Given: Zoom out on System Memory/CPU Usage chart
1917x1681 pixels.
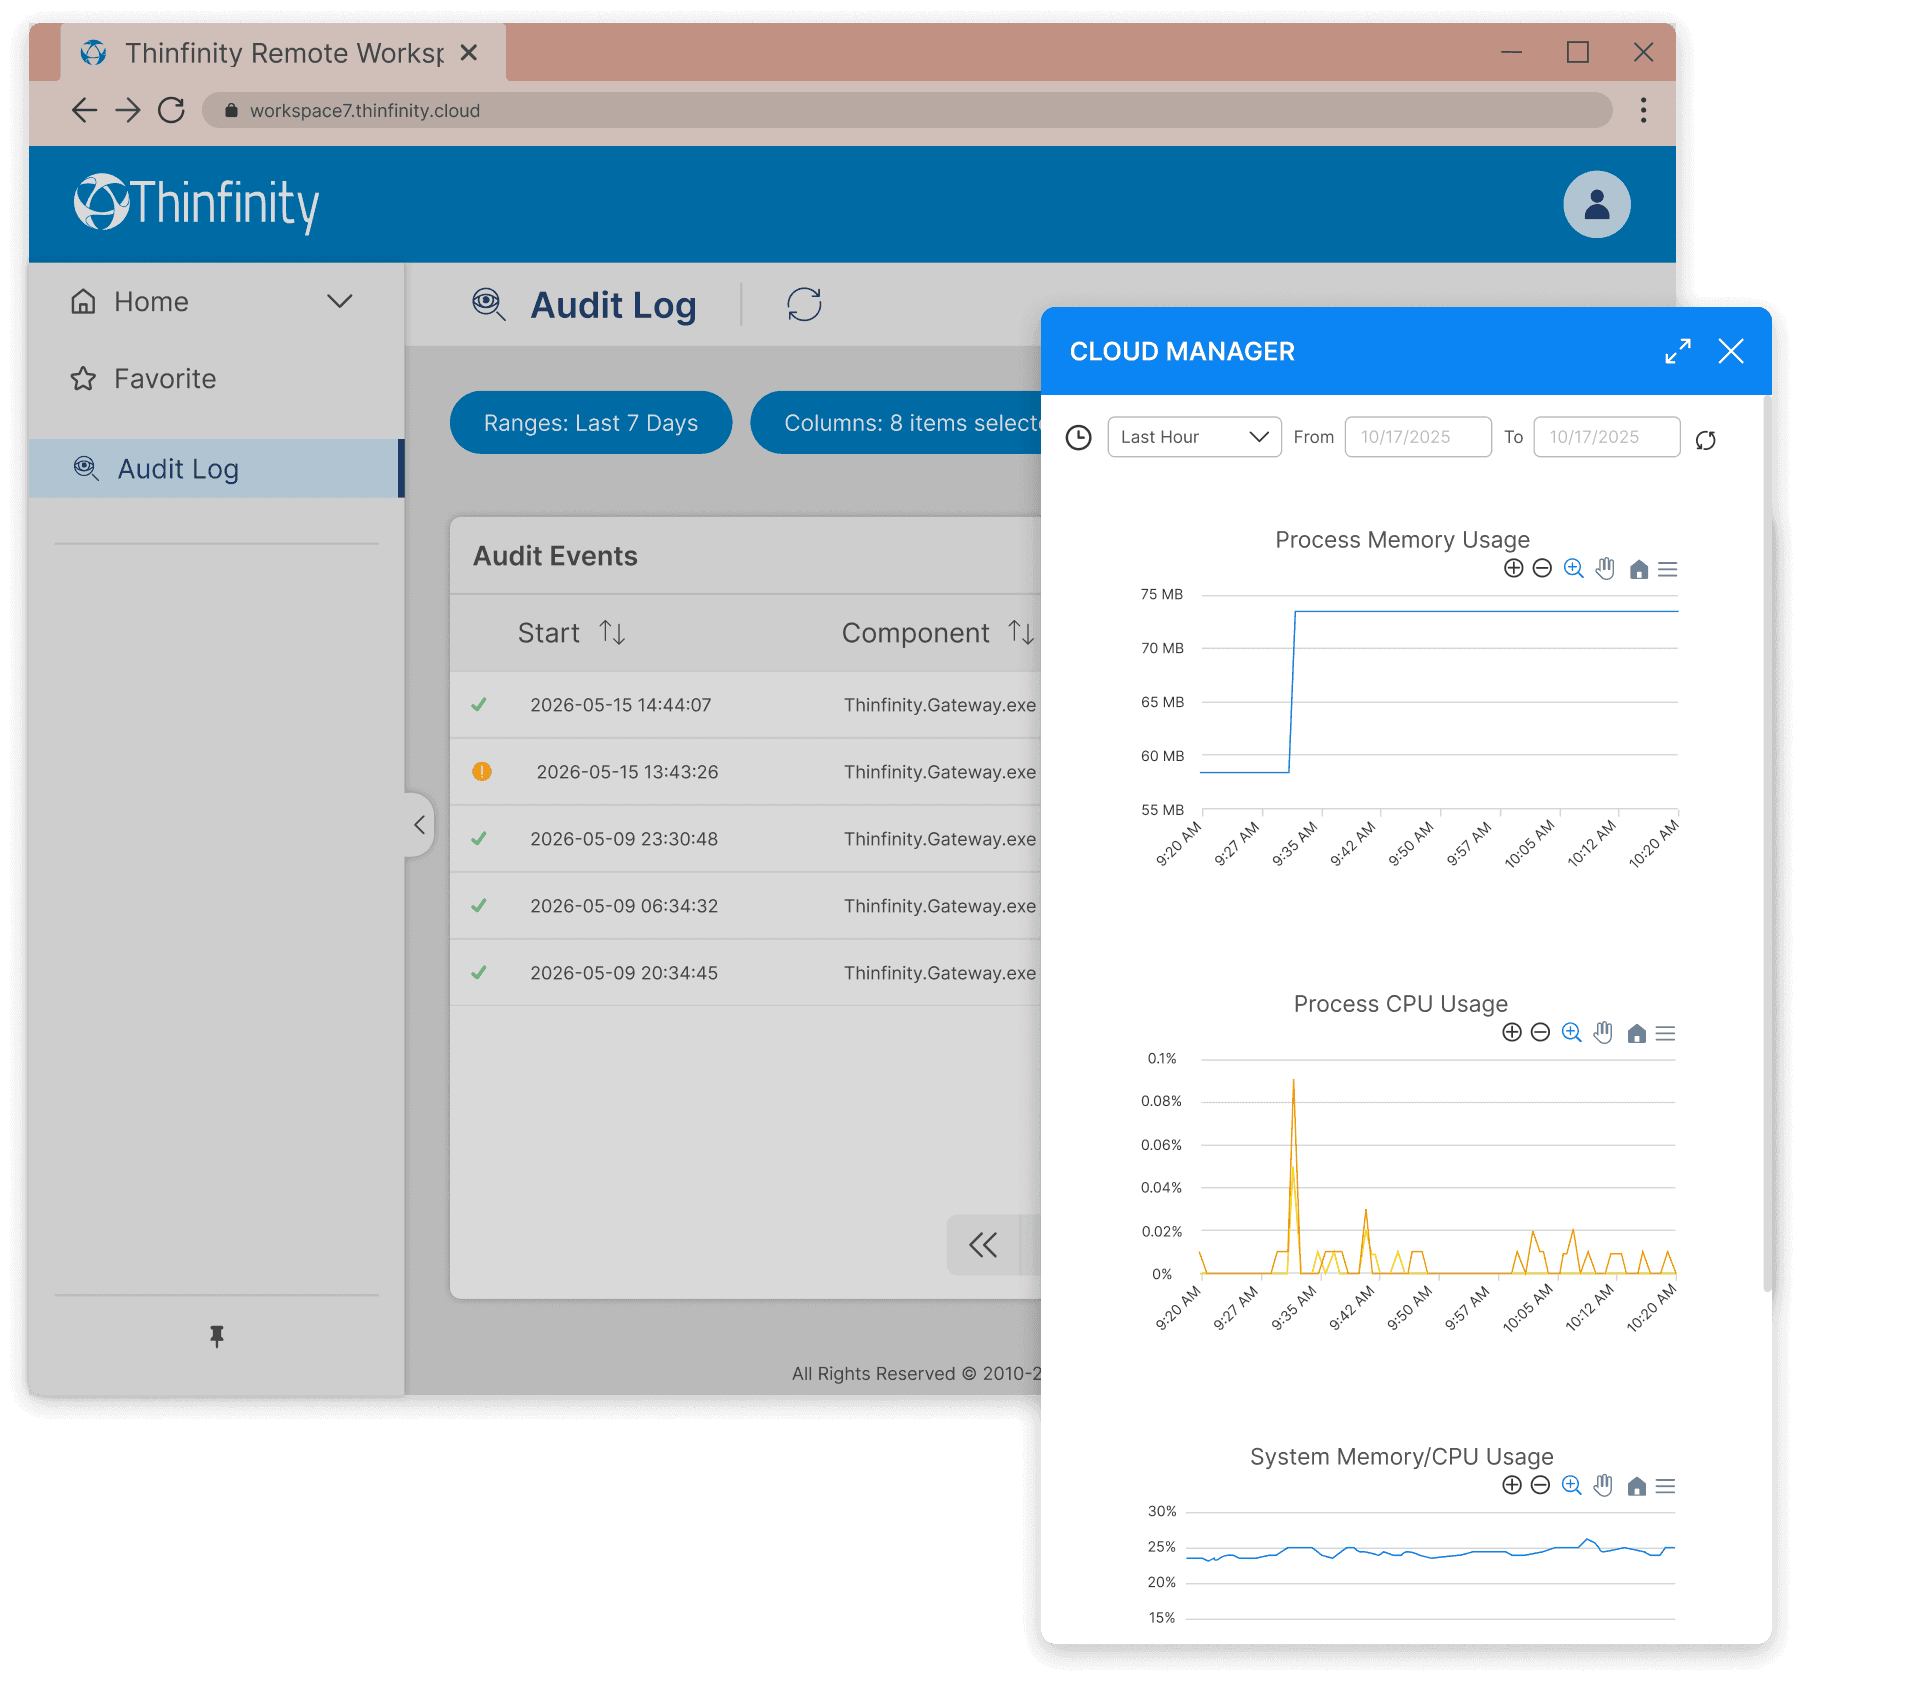Looking at the screenshot, I should (x=1540, y=1486).
